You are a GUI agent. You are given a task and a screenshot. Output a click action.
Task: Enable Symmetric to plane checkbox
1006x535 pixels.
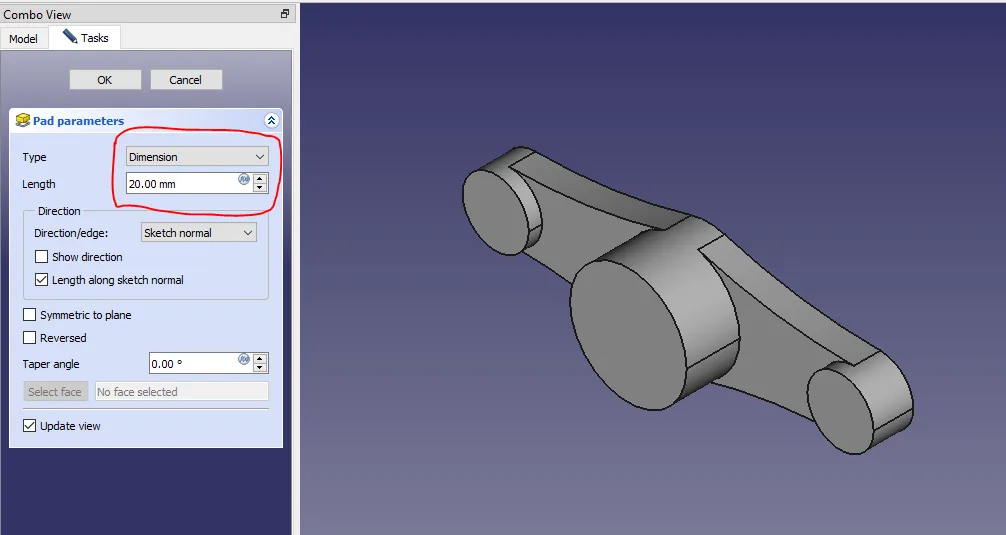30,314
